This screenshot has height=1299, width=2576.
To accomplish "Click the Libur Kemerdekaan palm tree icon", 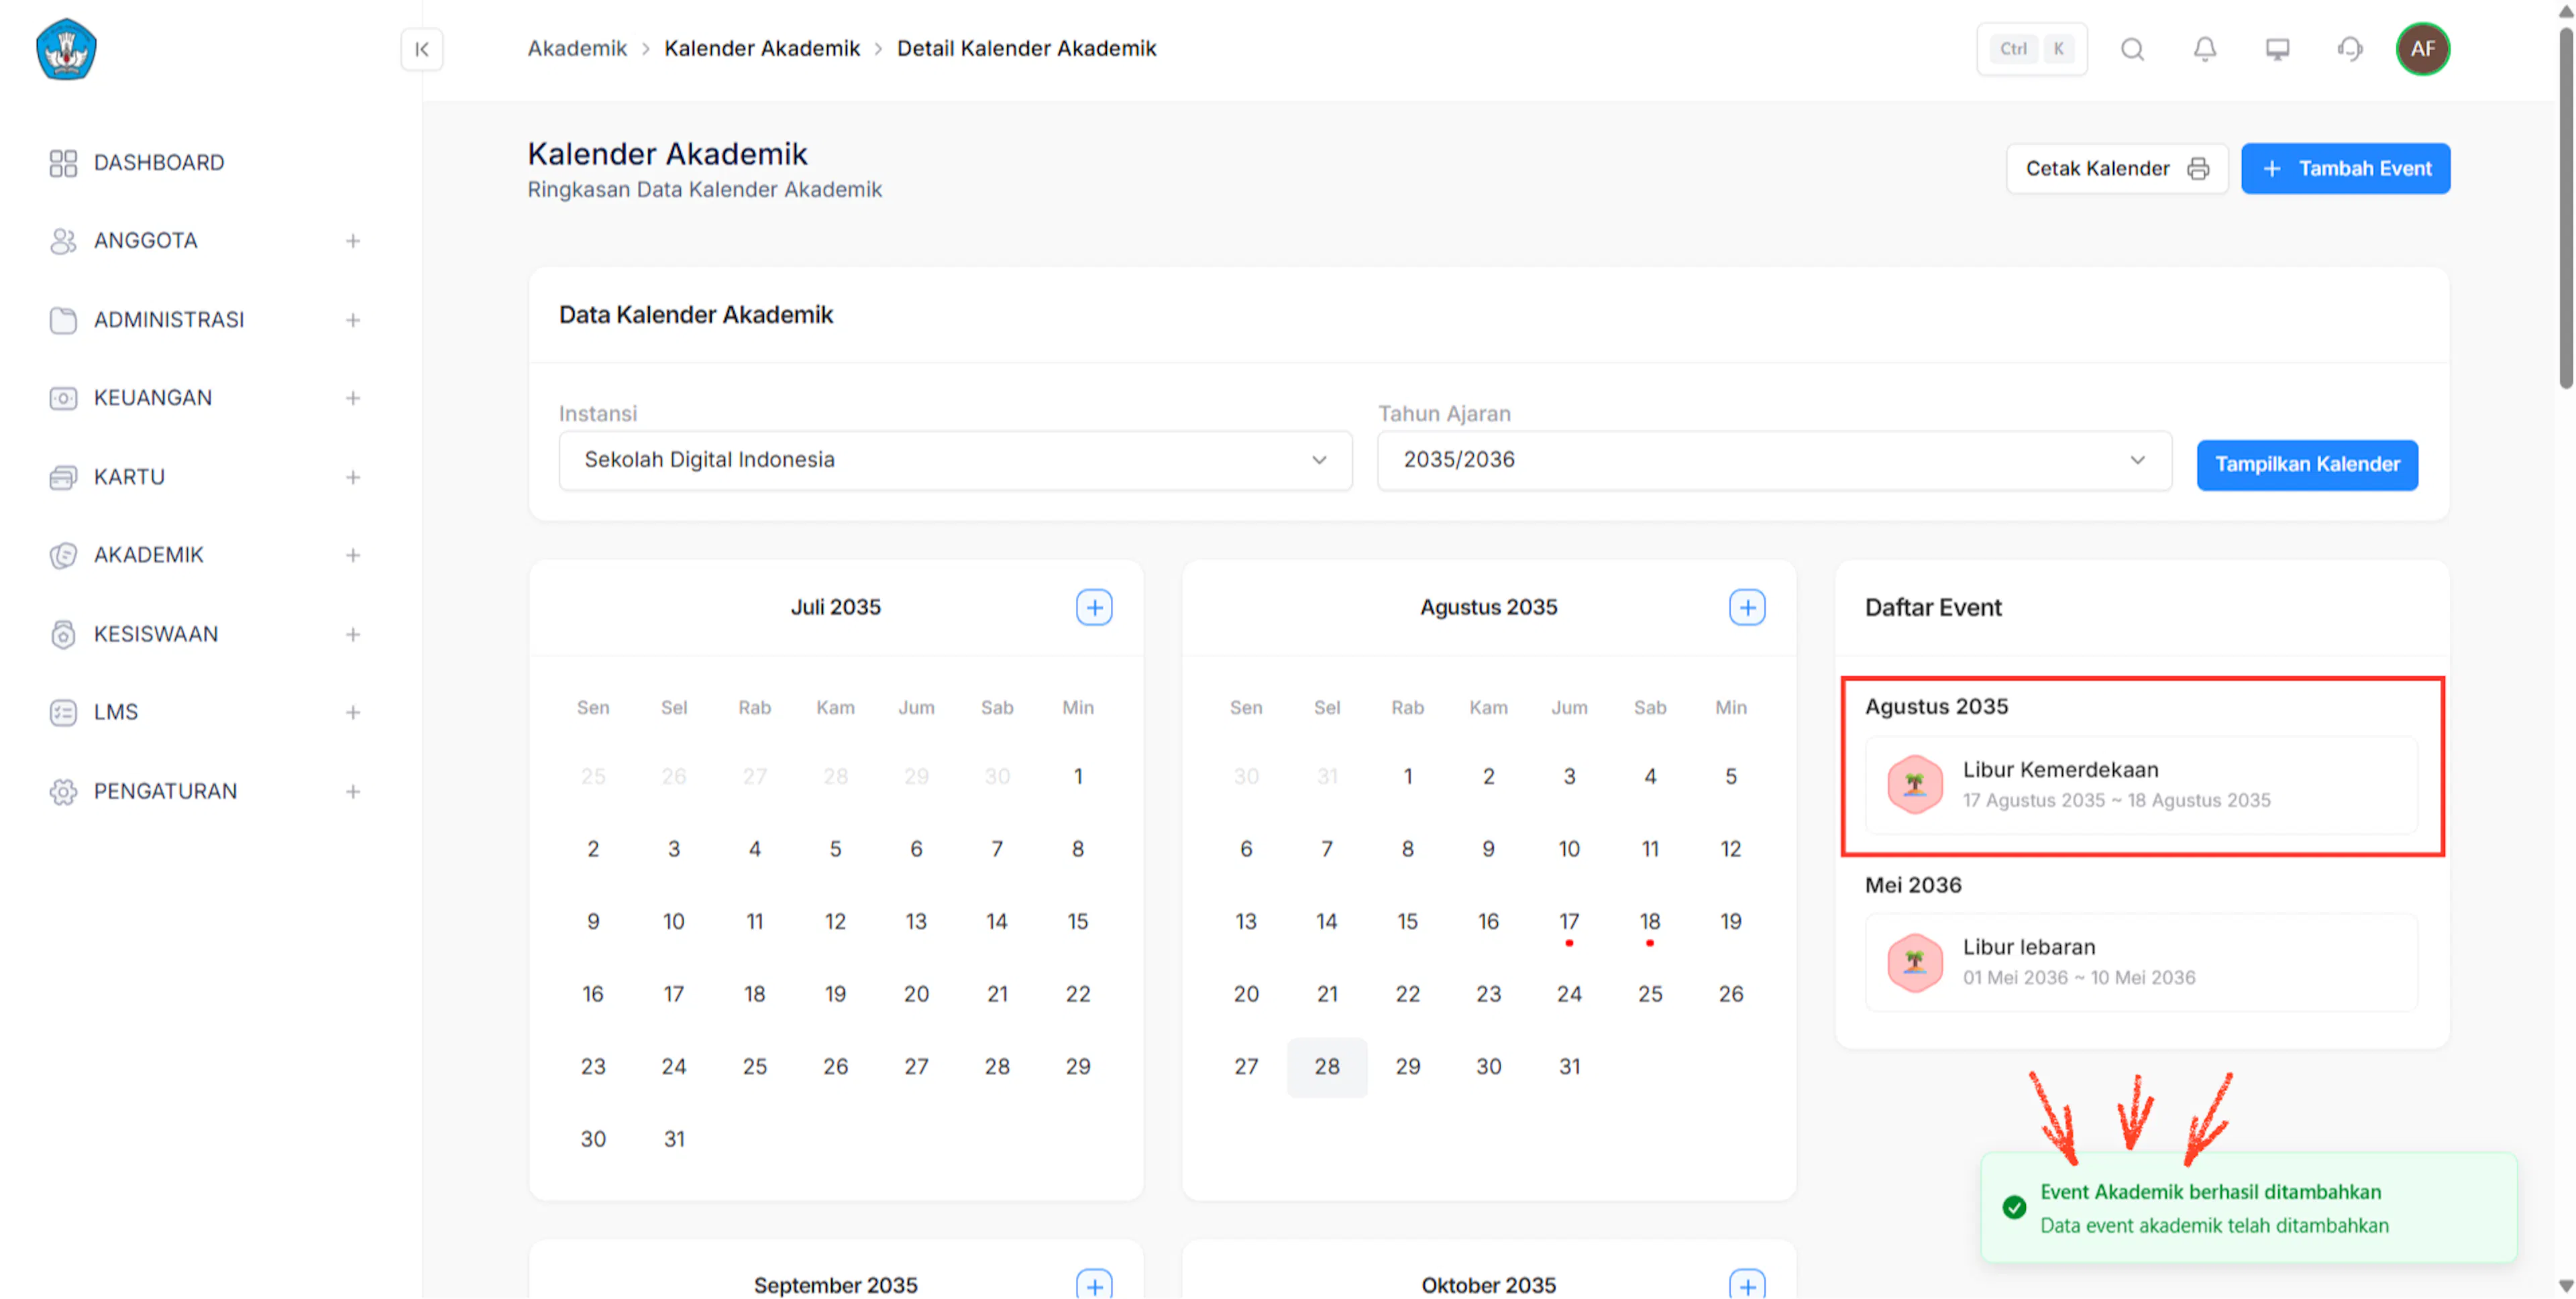I will tap(1914, 784).
